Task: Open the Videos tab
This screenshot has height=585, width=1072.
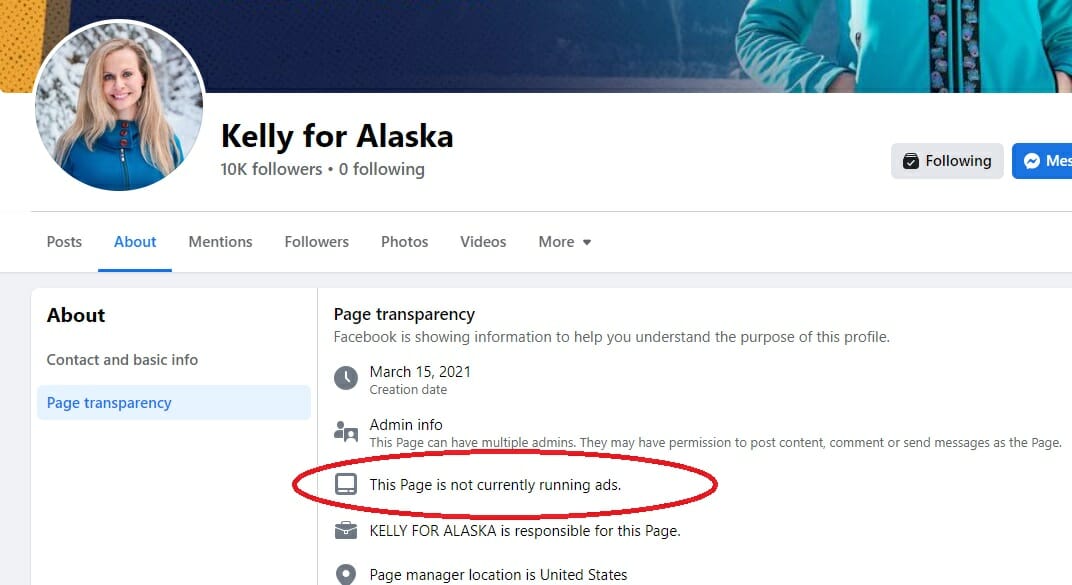Action: [x=483, y=242]
